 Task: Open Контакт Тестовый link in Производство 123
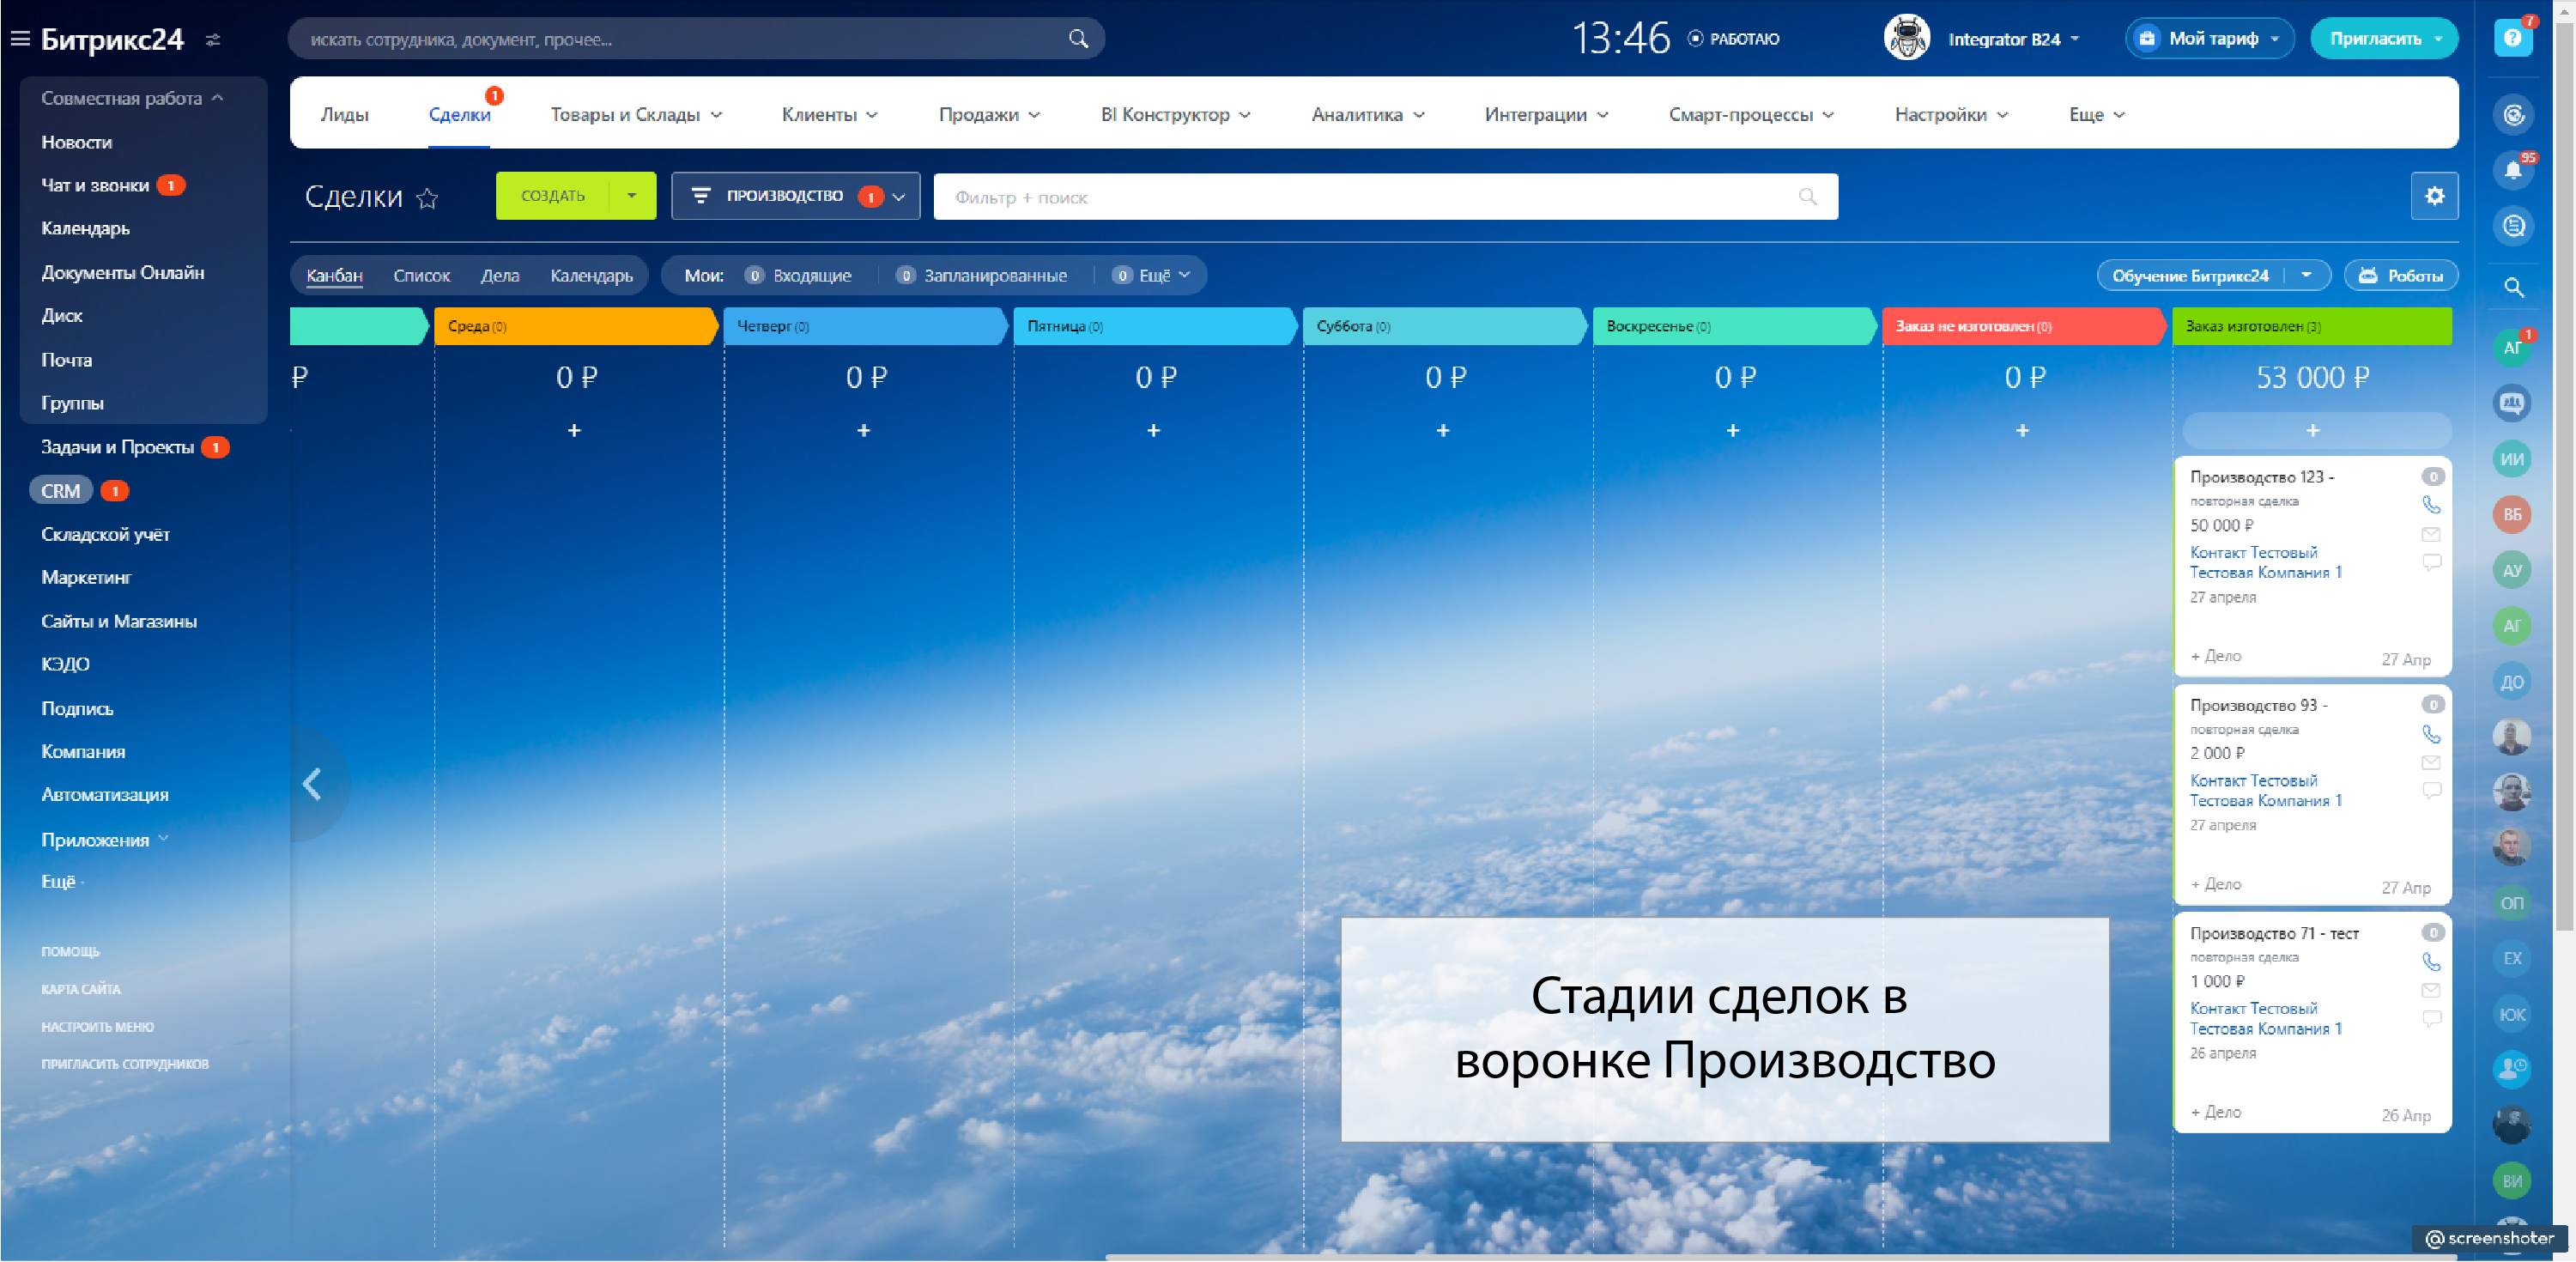[2253, 552]
